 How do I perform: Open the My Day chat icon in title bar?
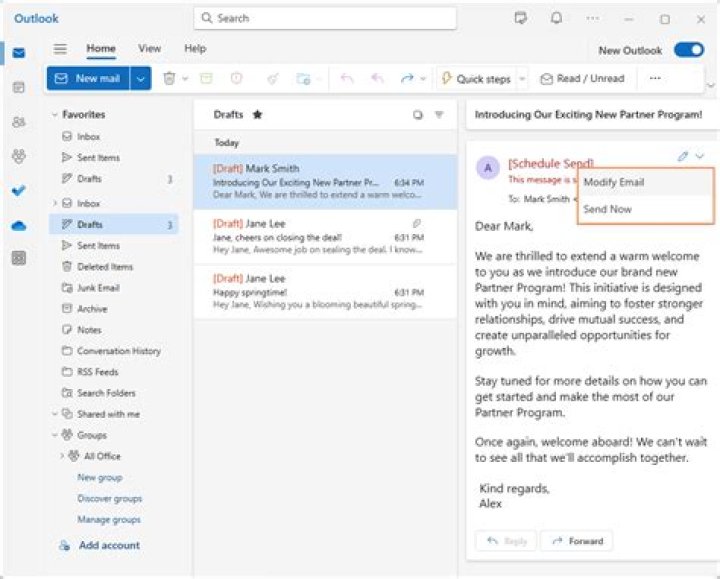click(x=520, y=18)
